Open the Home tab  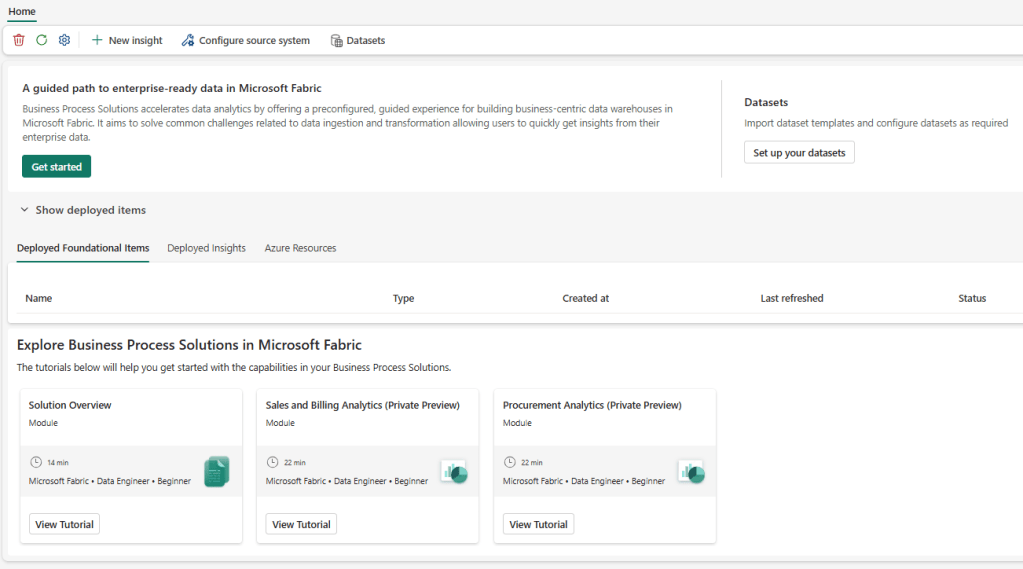[x=22, y=12]
